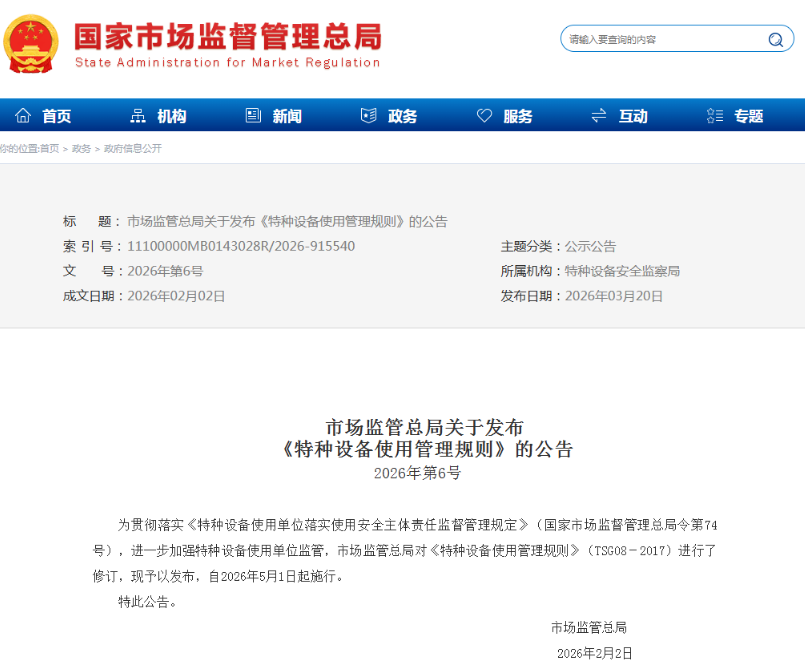This screenshot has height=665, width=805.
Task: Click the 国家市场监督管理总局 site title
Action: tap(228, 36)
